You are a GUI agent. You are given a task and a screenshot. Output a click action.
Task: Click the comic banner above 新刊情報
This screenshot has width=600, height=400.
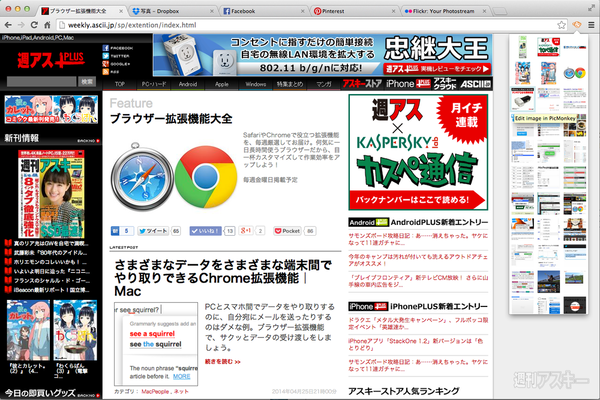tap(51, 109)
